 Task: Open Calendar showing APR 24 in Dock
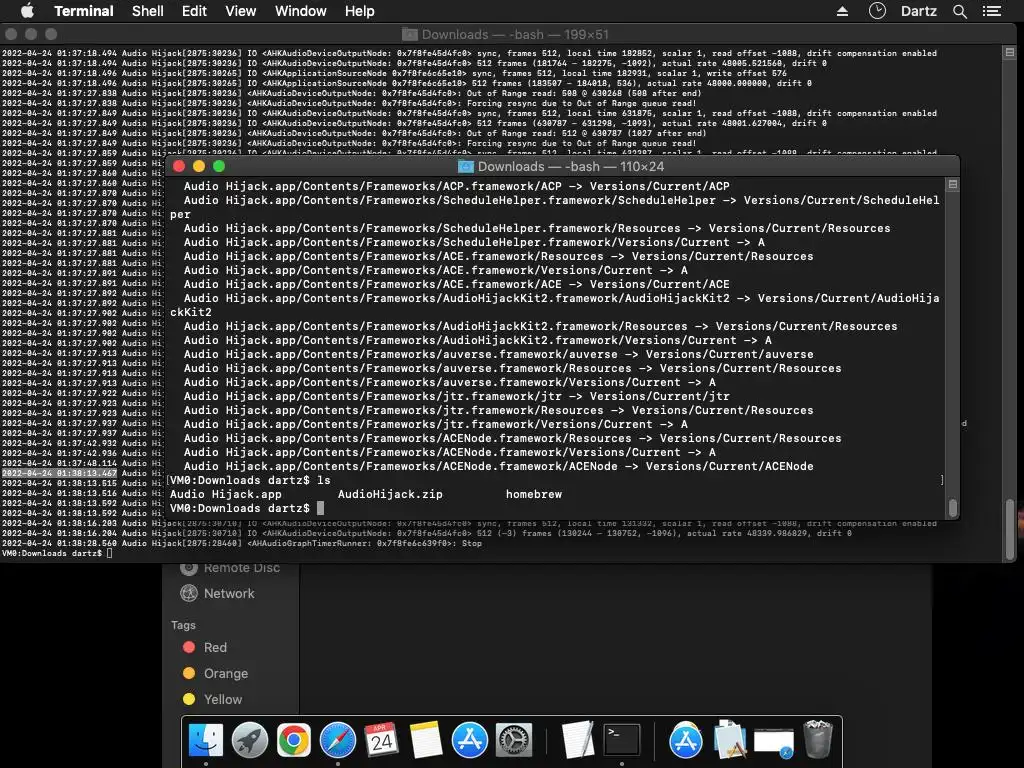click(x=381, y=740)
